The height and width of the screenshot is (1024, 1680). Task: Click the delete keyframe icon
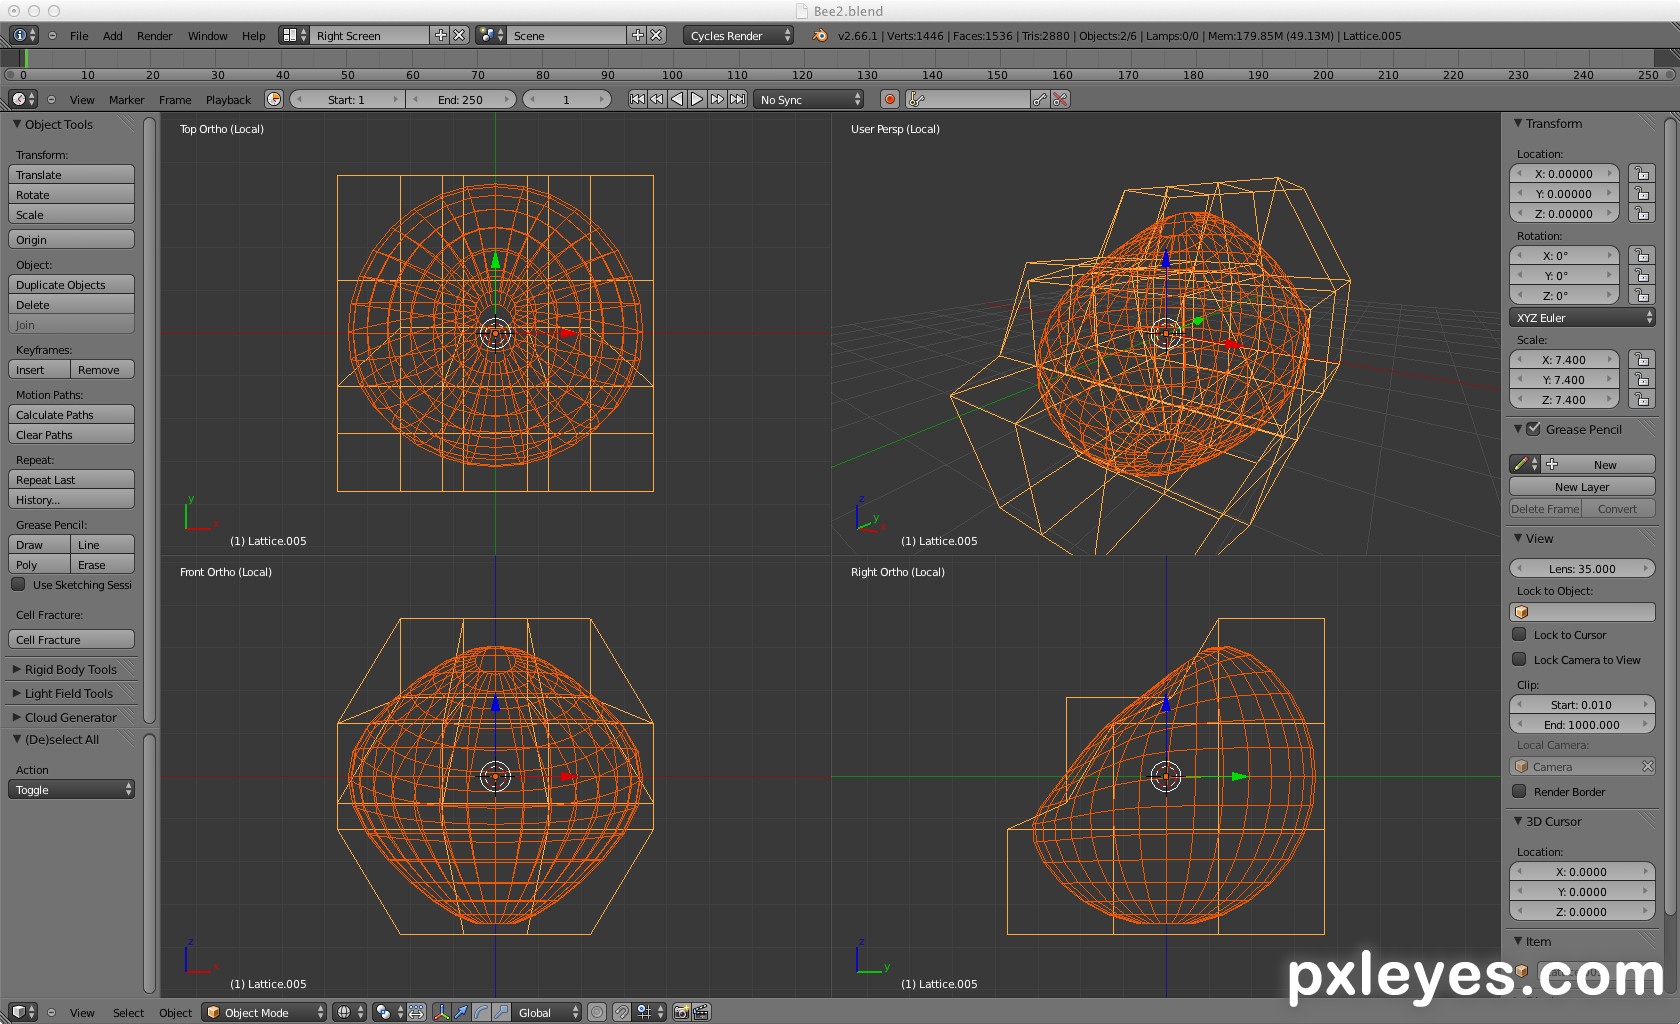[x=1061, y=99]
